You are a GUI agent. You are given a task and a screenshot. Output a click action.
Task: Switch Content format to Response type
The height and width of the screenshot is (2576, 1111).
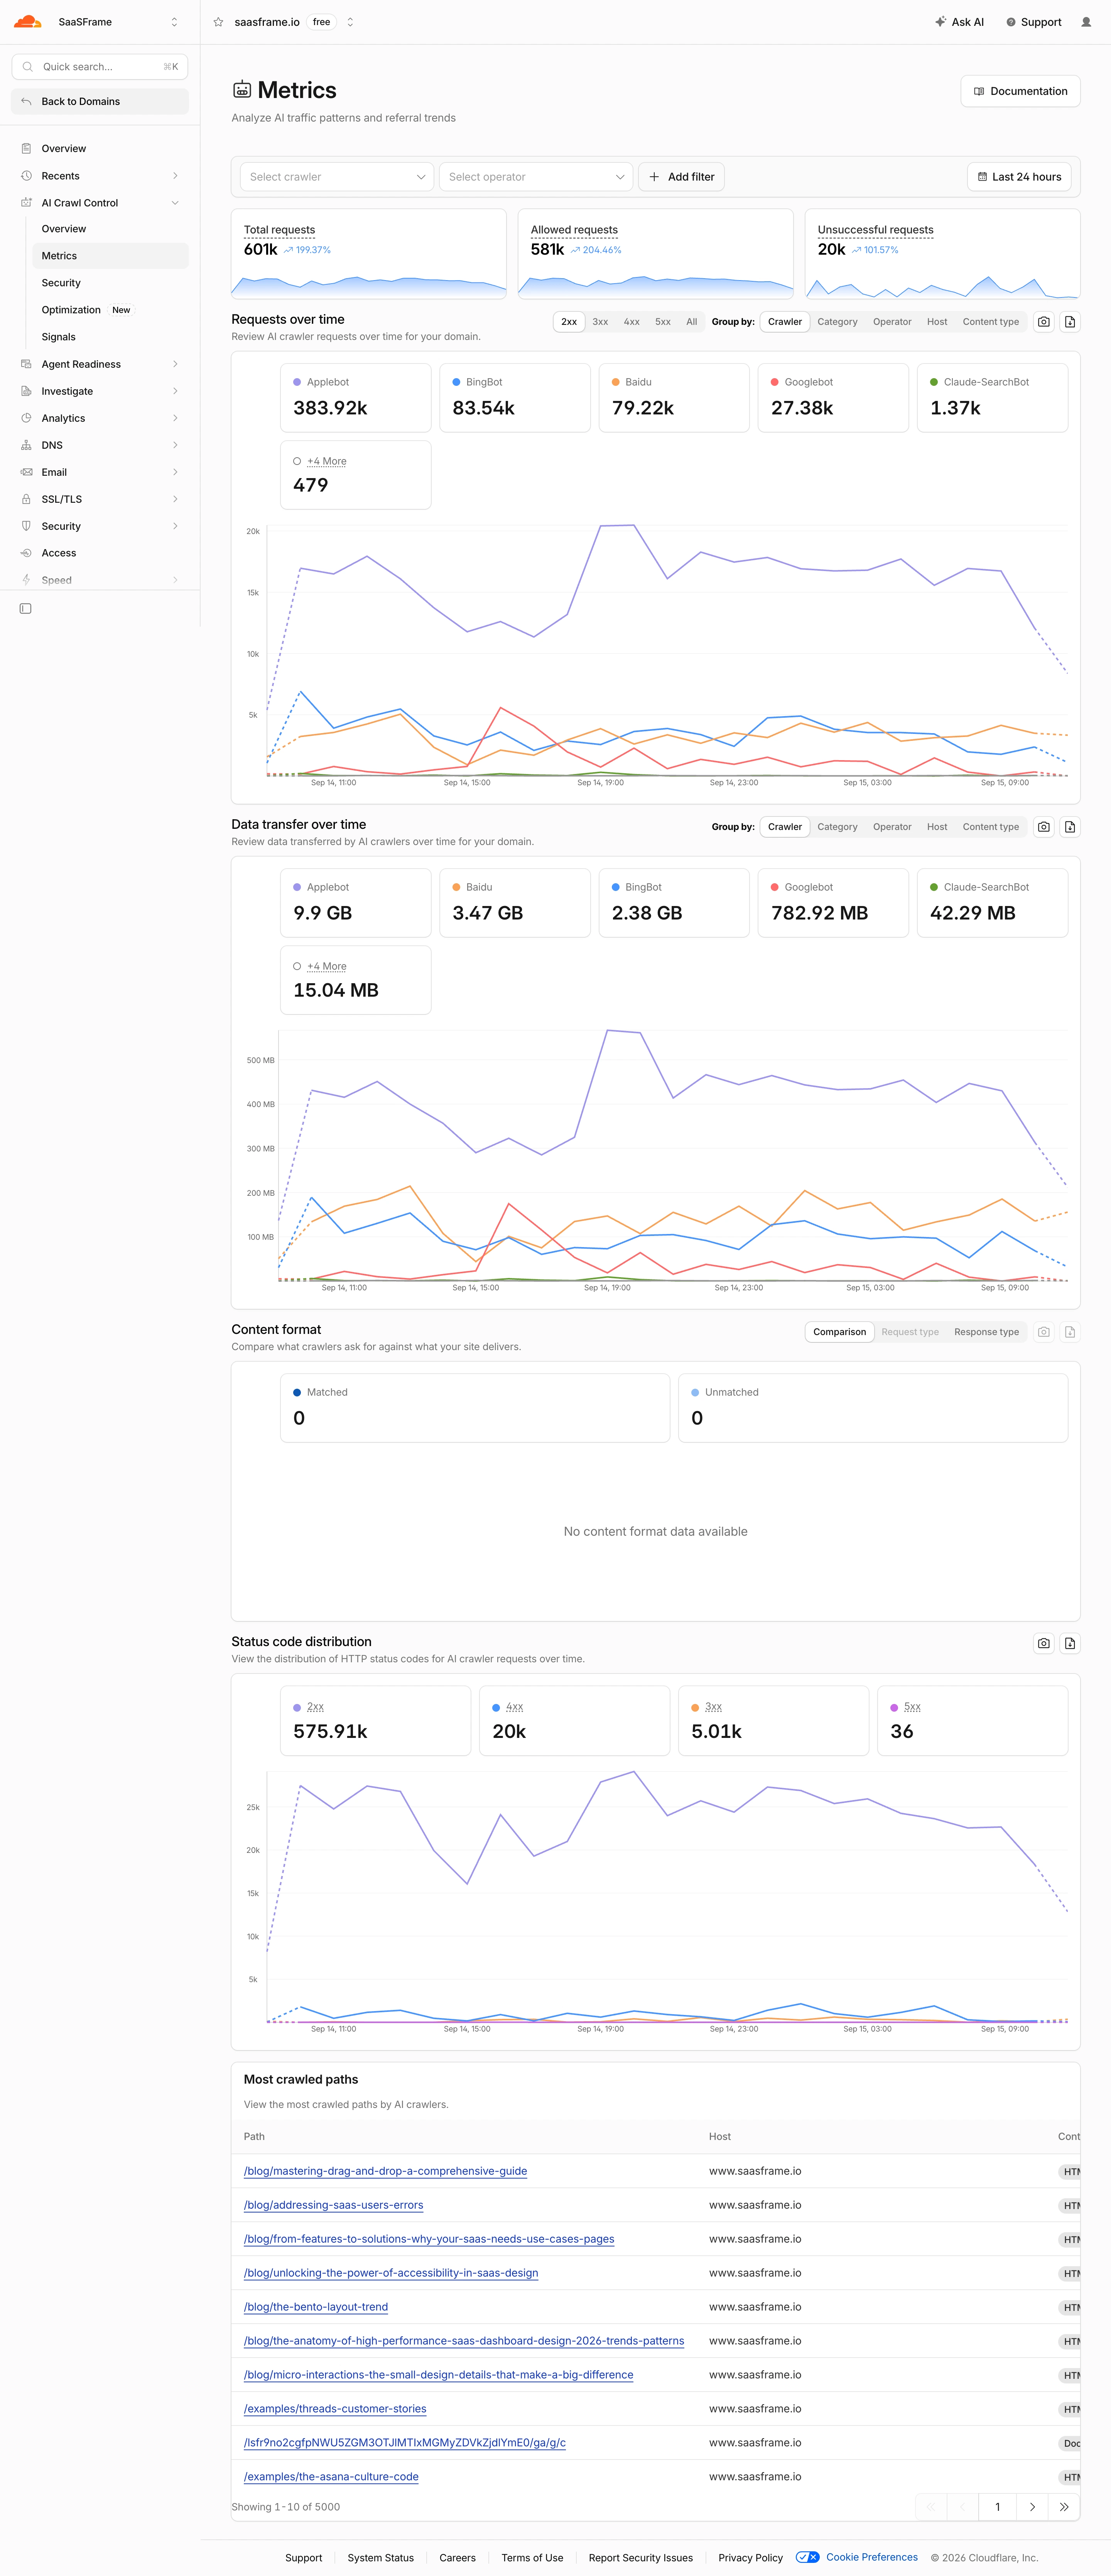click(986, 1332)
